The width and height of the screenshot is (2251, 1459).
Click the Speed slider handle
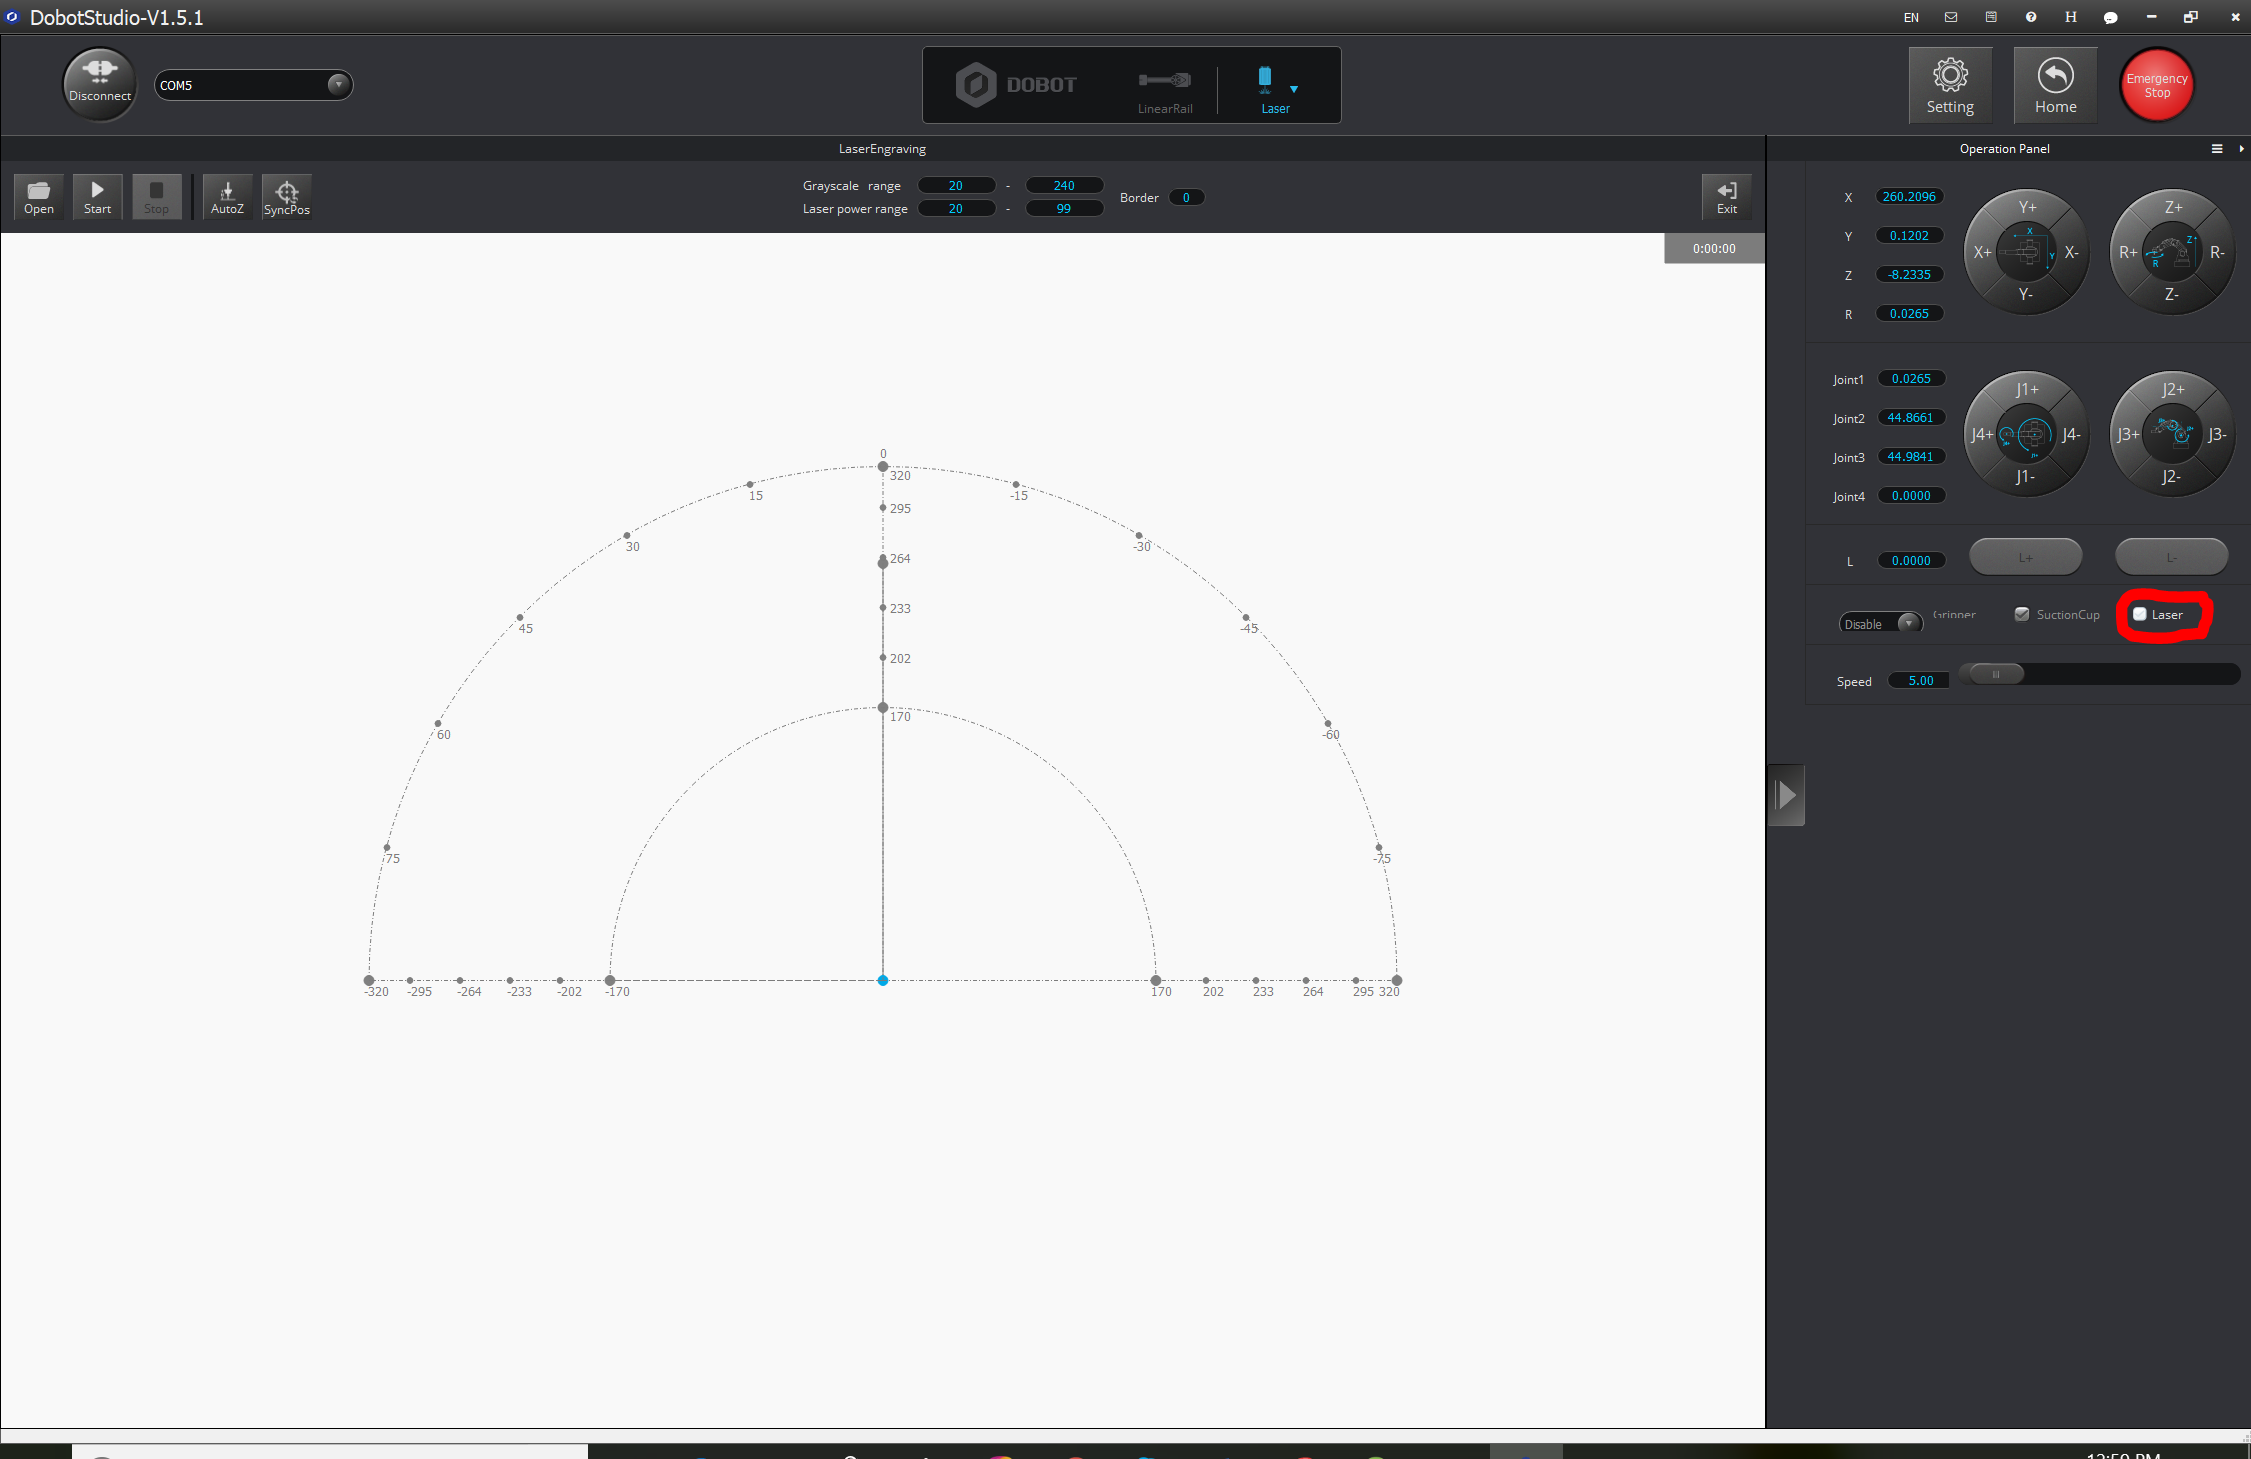pyautogui.click(x=1995, y=674)
